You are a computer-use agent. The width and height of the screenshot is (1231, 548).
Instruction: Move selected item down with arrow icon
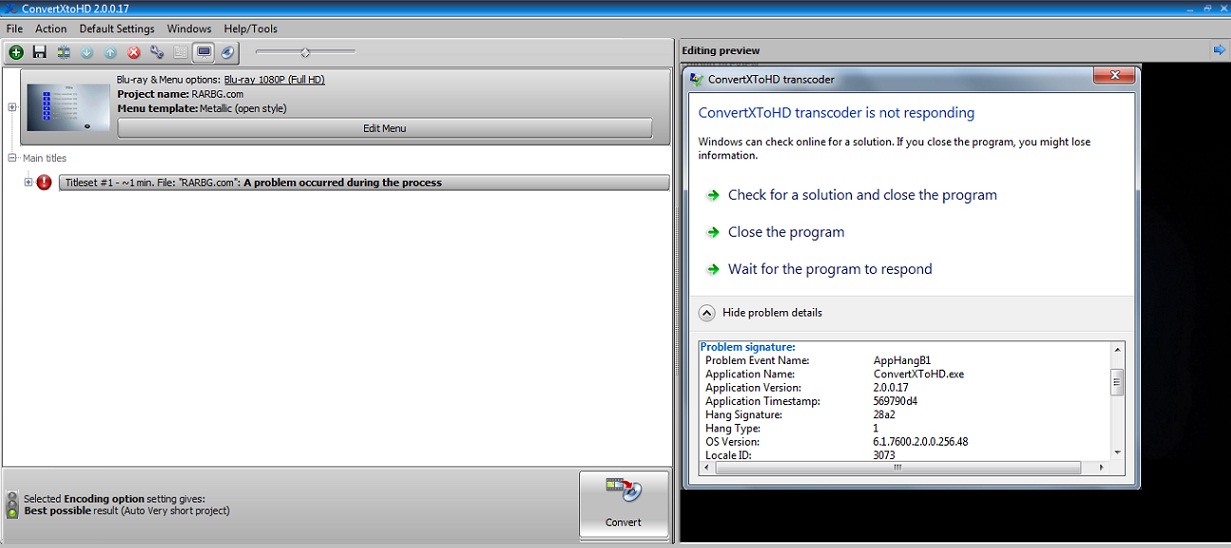87,52
